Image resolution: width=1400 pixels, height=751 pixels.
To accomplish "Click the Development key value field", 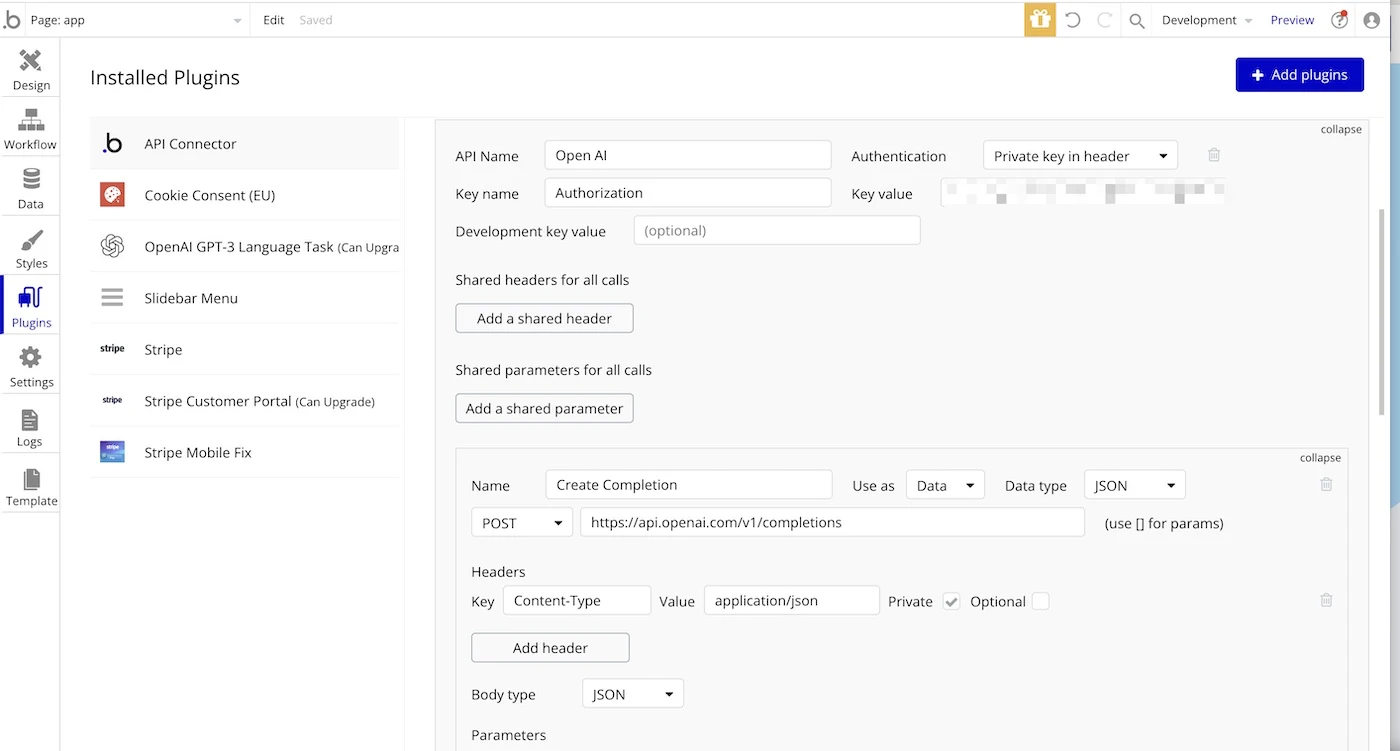I will [x=777, y=230].
